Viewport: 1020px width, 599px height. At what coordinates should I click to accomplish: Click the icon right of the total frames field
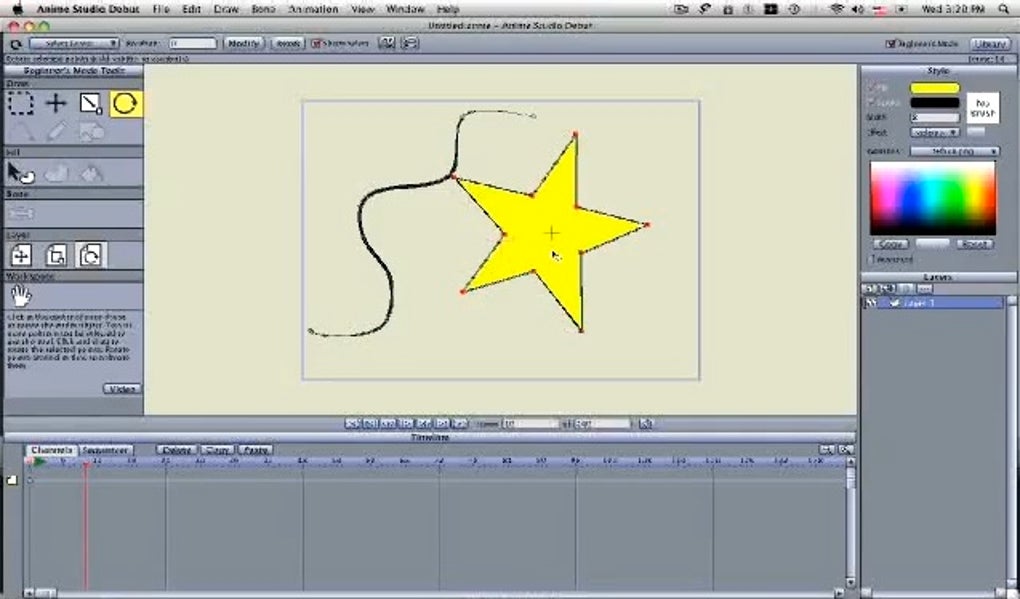coord(645,423)
